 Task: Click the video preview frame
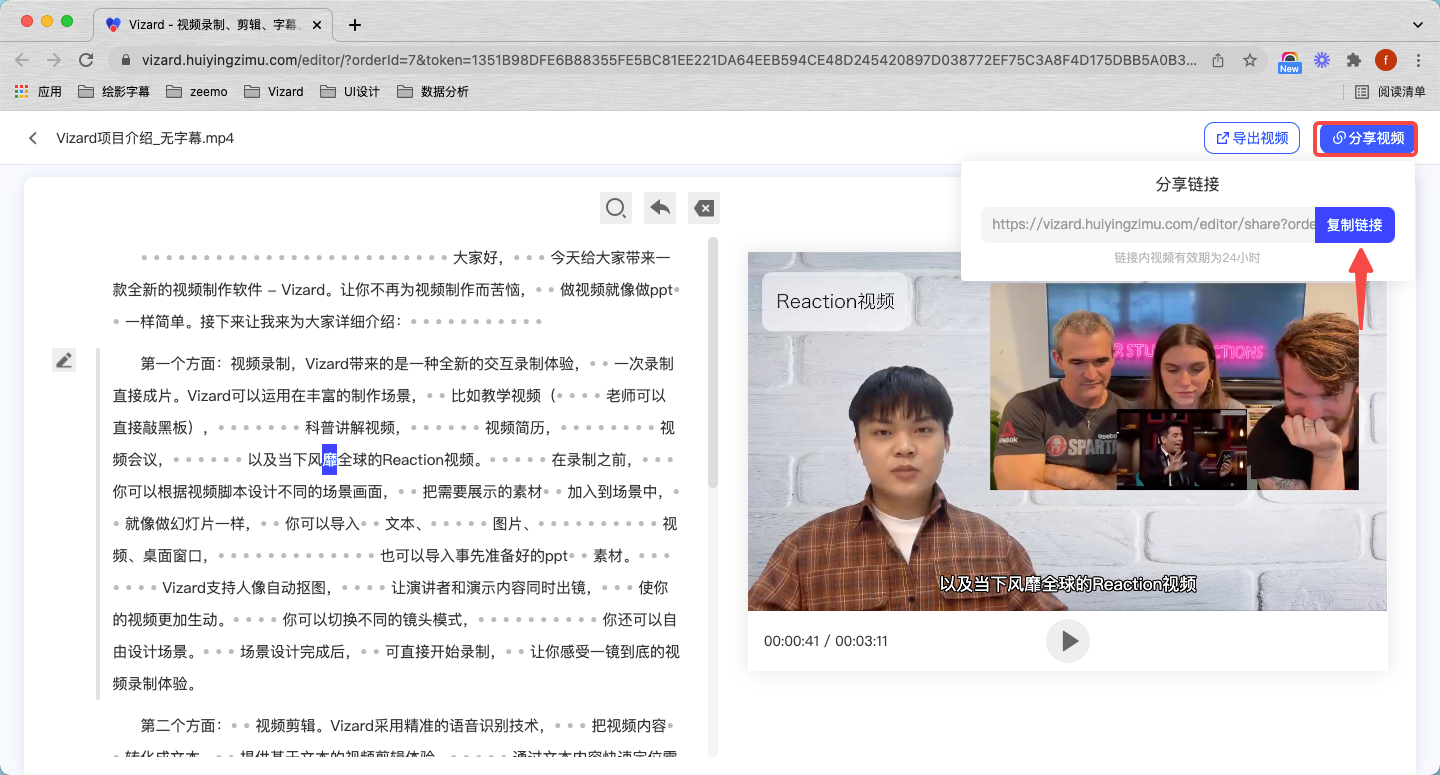click(x=1067, y=431)
